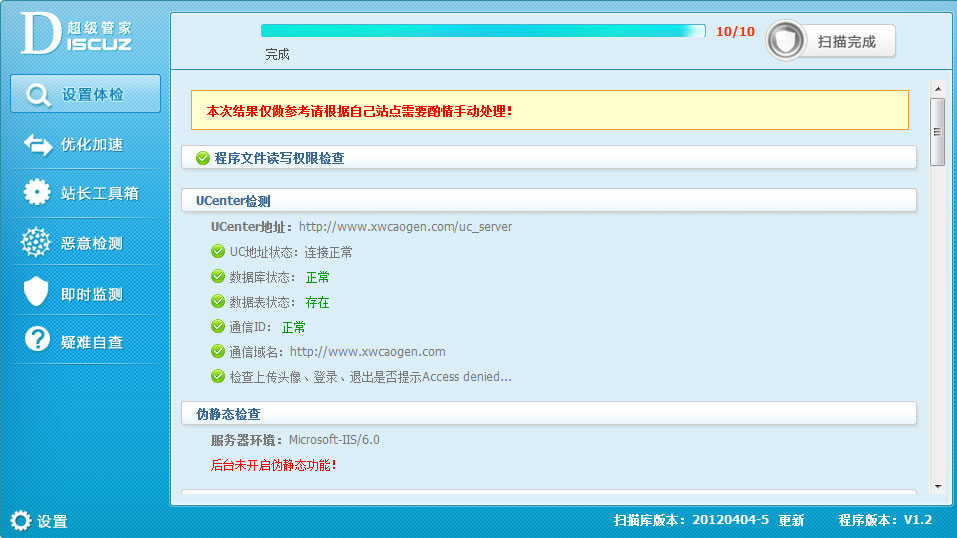Screen dimensions: 957x538
Task: Click the 更新 link in status bar
Action: point(791,520)
